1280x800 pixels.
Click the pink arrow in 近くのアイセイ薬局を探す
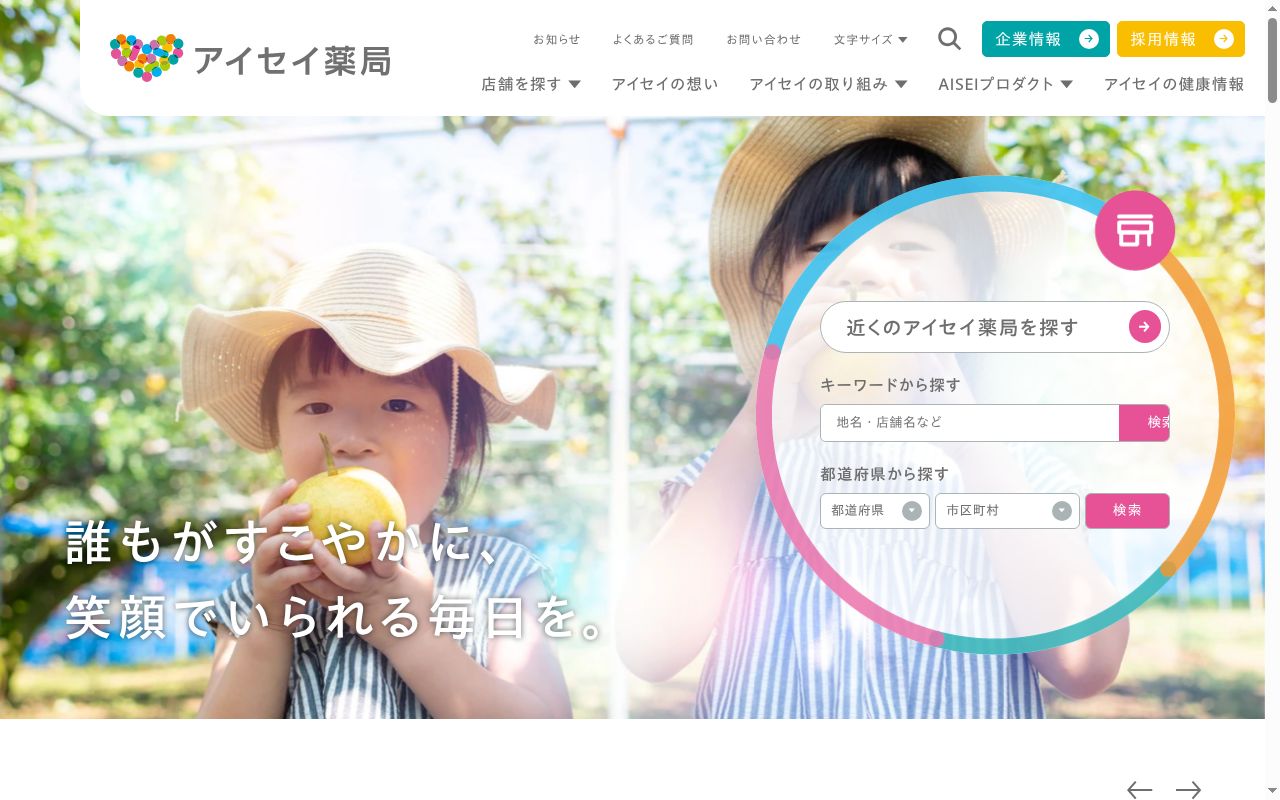click(1145, 327)
